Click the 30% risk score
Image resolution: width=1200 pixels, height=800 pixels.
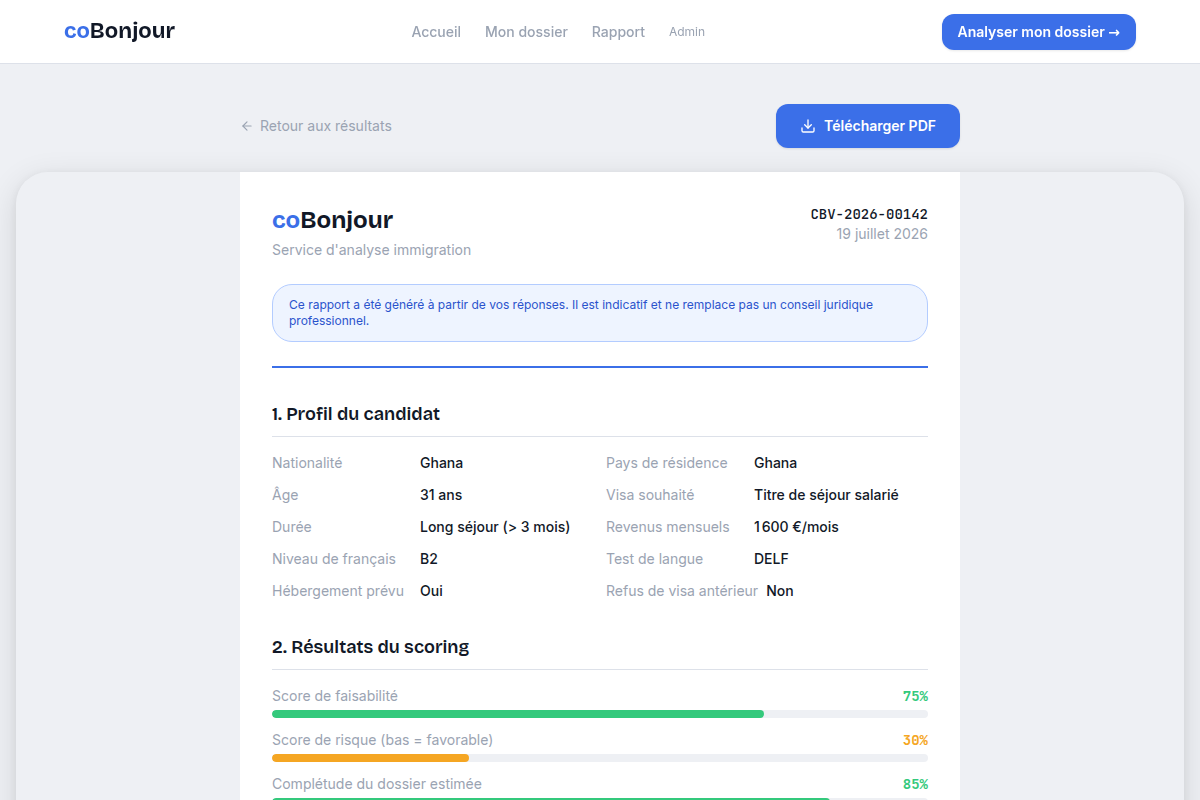[915, 740]
